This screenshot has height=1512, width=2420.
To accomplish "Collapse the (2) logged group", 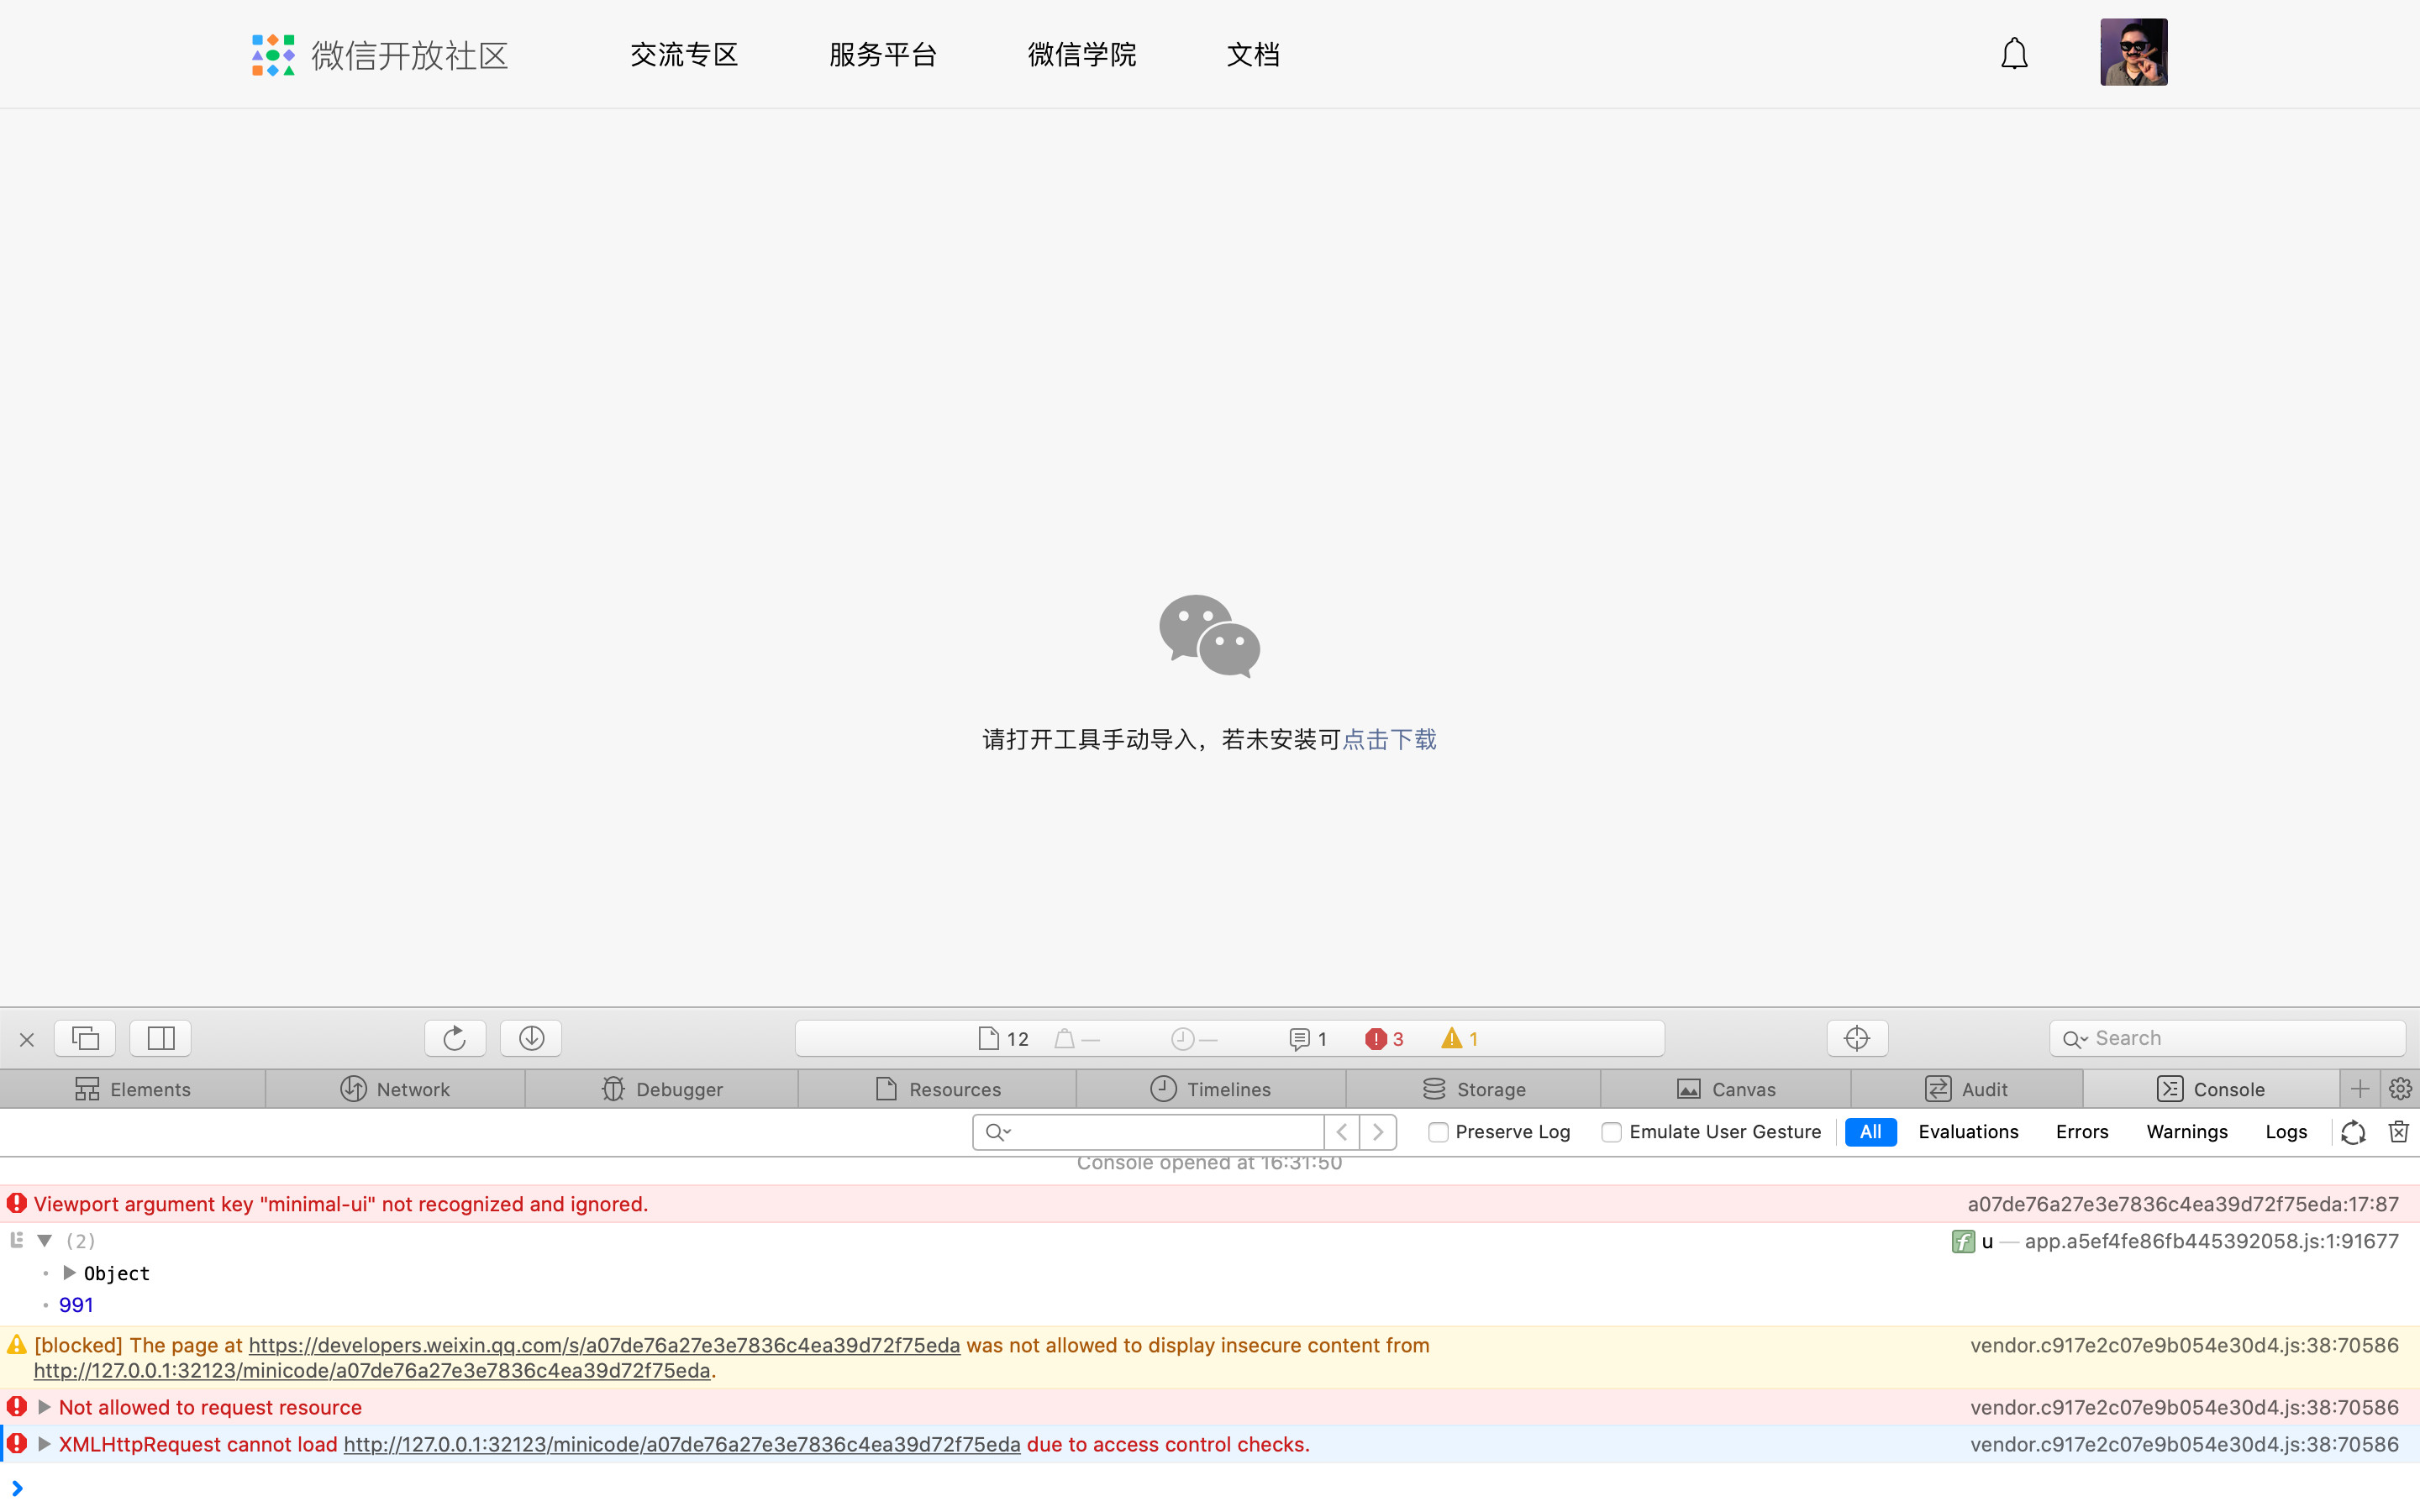I will [x=44, y=1241].
